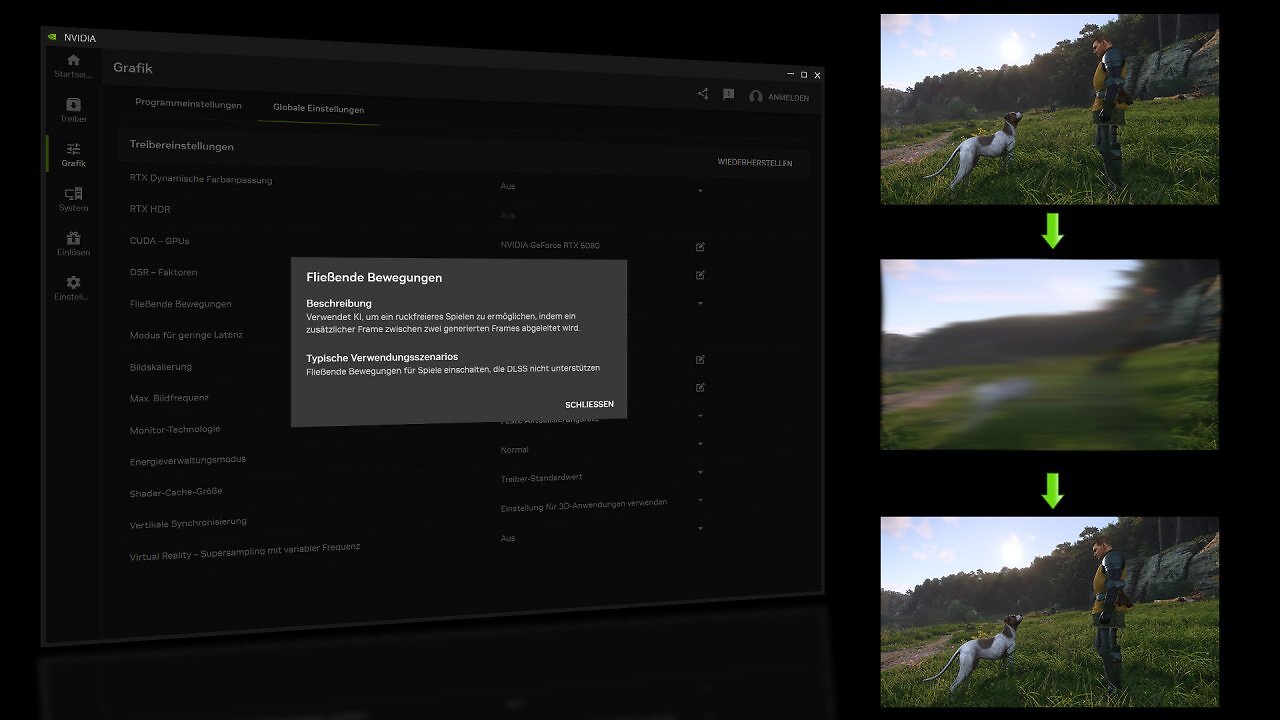This screenshot has height=720, width=1280.
Task: Expand Fließende Bewegungen dropdown arrow
Action: (x=700, y=303)
